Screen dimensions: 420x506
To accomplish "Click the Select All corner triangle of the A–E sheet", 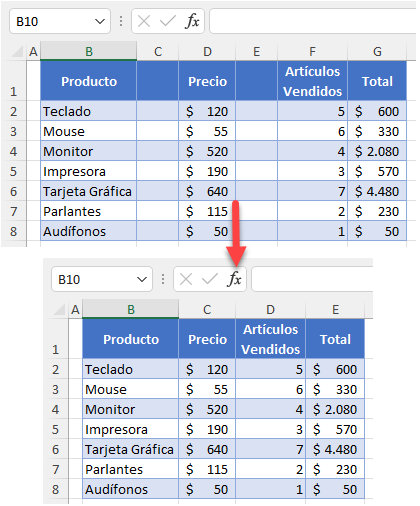I will 59,310.
